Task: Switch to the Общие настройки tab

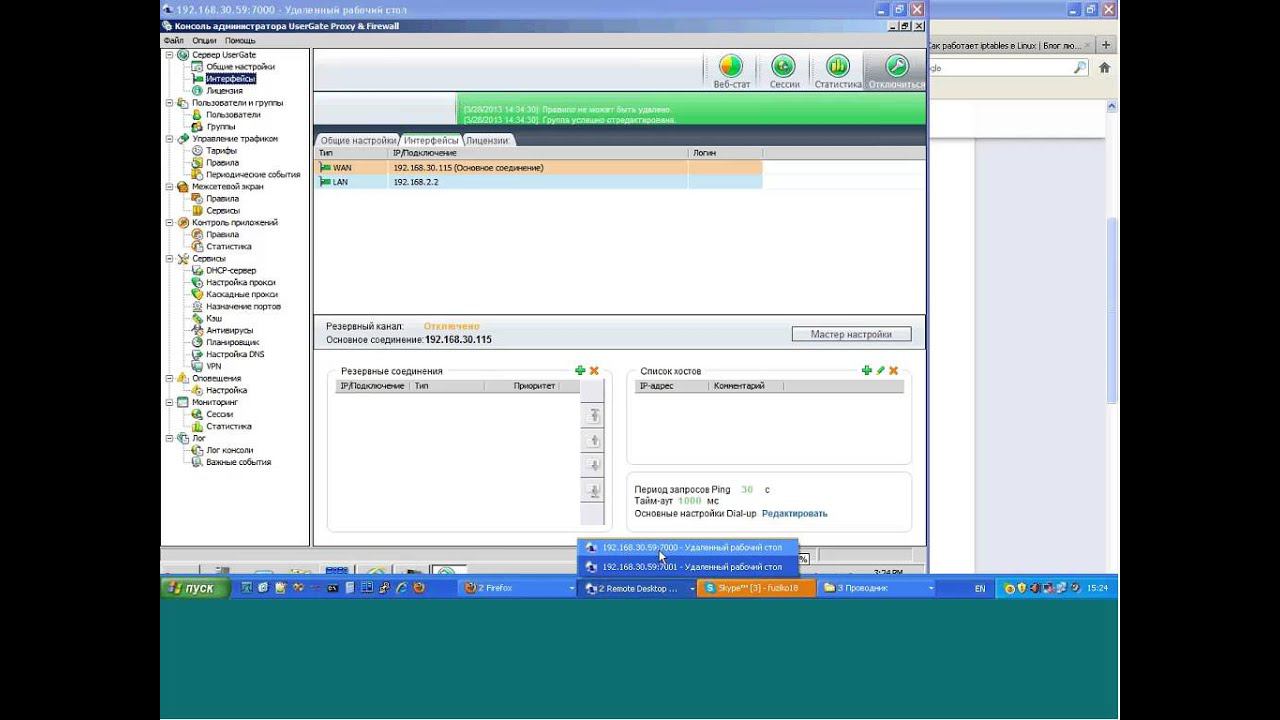Action: tap(358, 141)
